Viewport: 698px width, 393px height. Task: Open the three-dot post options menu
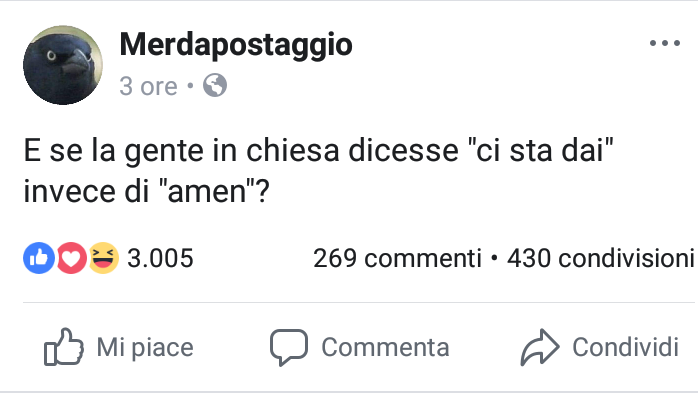(665, 43)
